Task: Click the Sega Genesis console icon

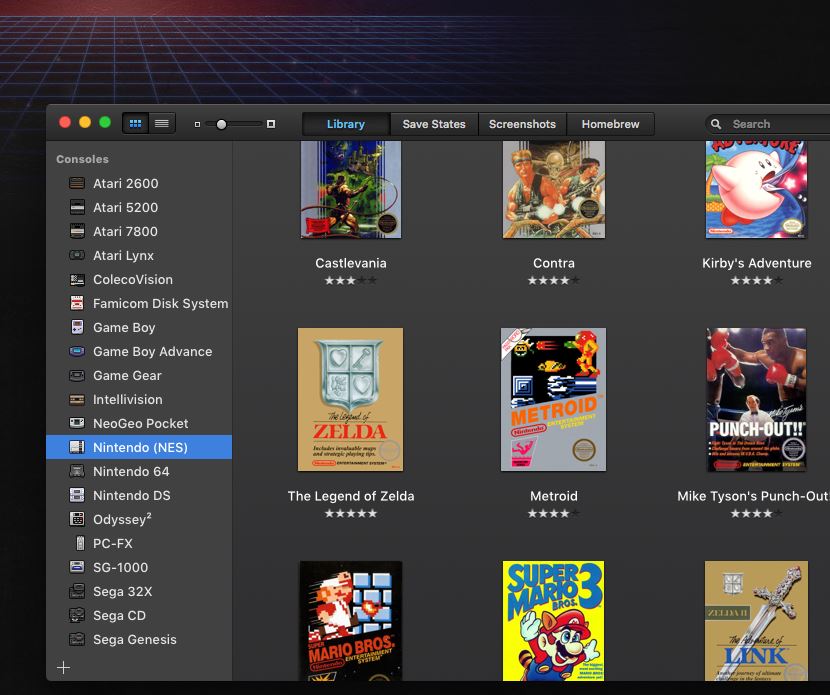Action: pyautogui.click(x=77, y=639)
